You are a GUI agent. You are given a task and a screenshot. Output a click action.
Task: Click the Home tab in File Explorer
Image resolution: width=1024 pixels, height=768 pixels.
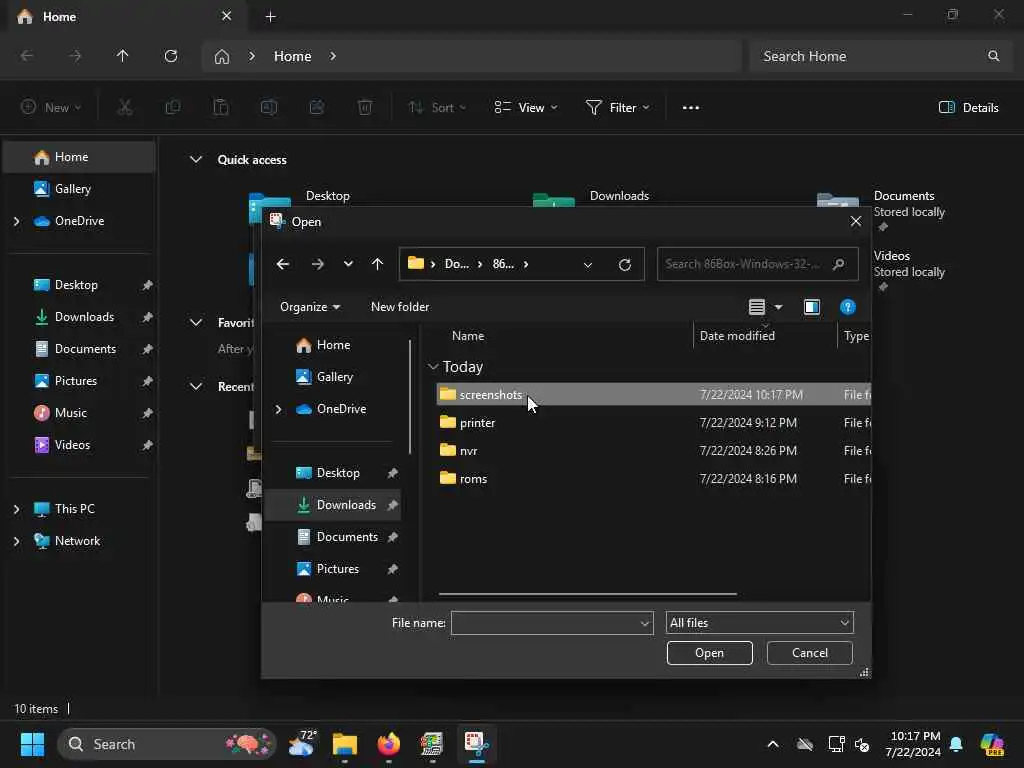[124, 17]
